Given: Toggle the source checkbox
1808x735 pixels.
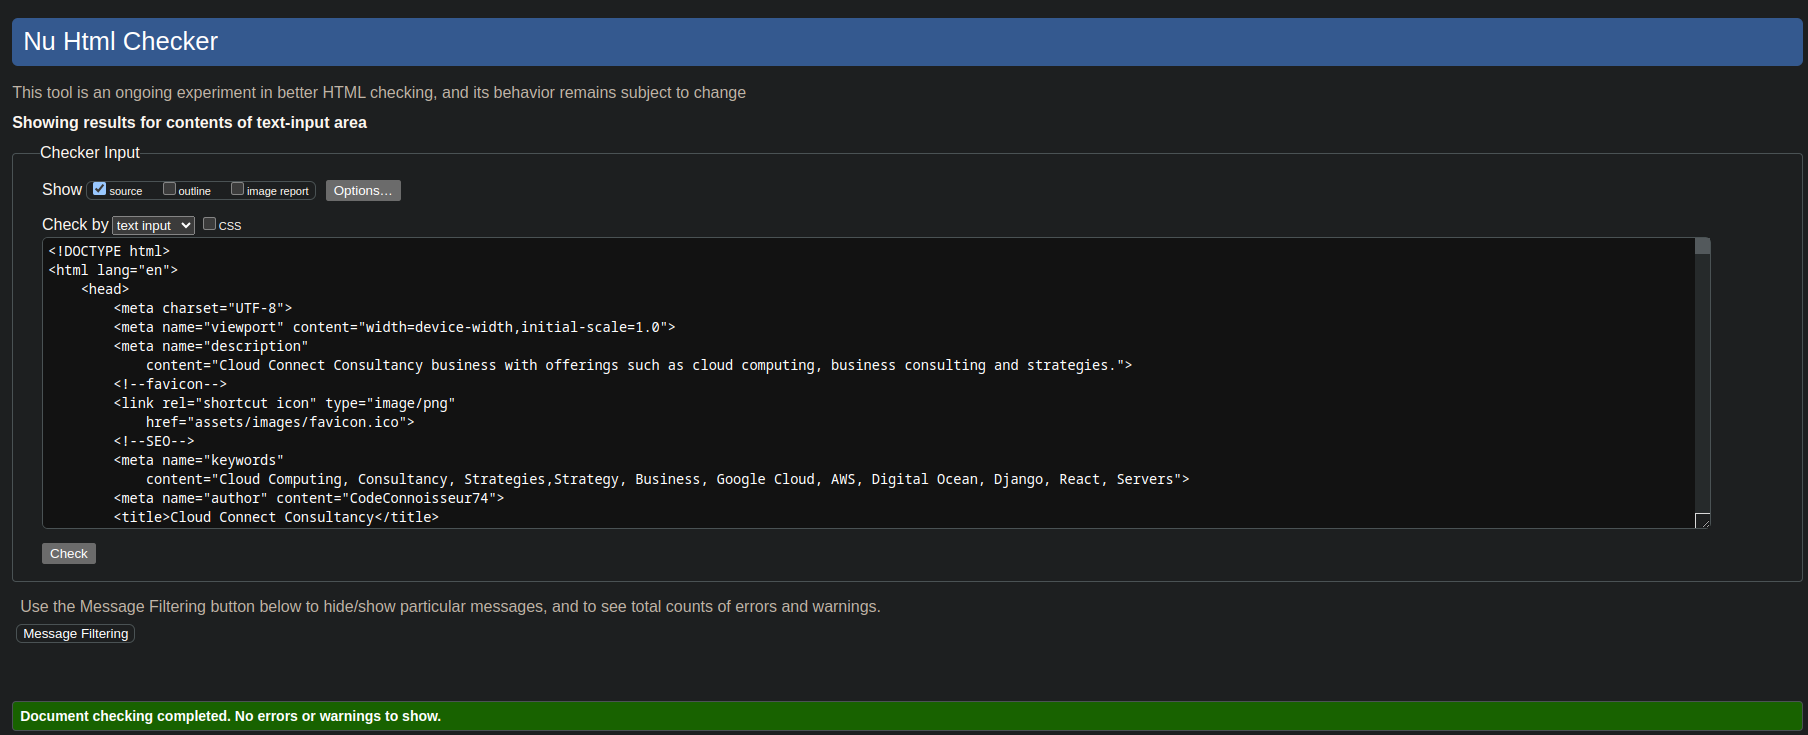Looking at the screenshot, I should (99, 188).
